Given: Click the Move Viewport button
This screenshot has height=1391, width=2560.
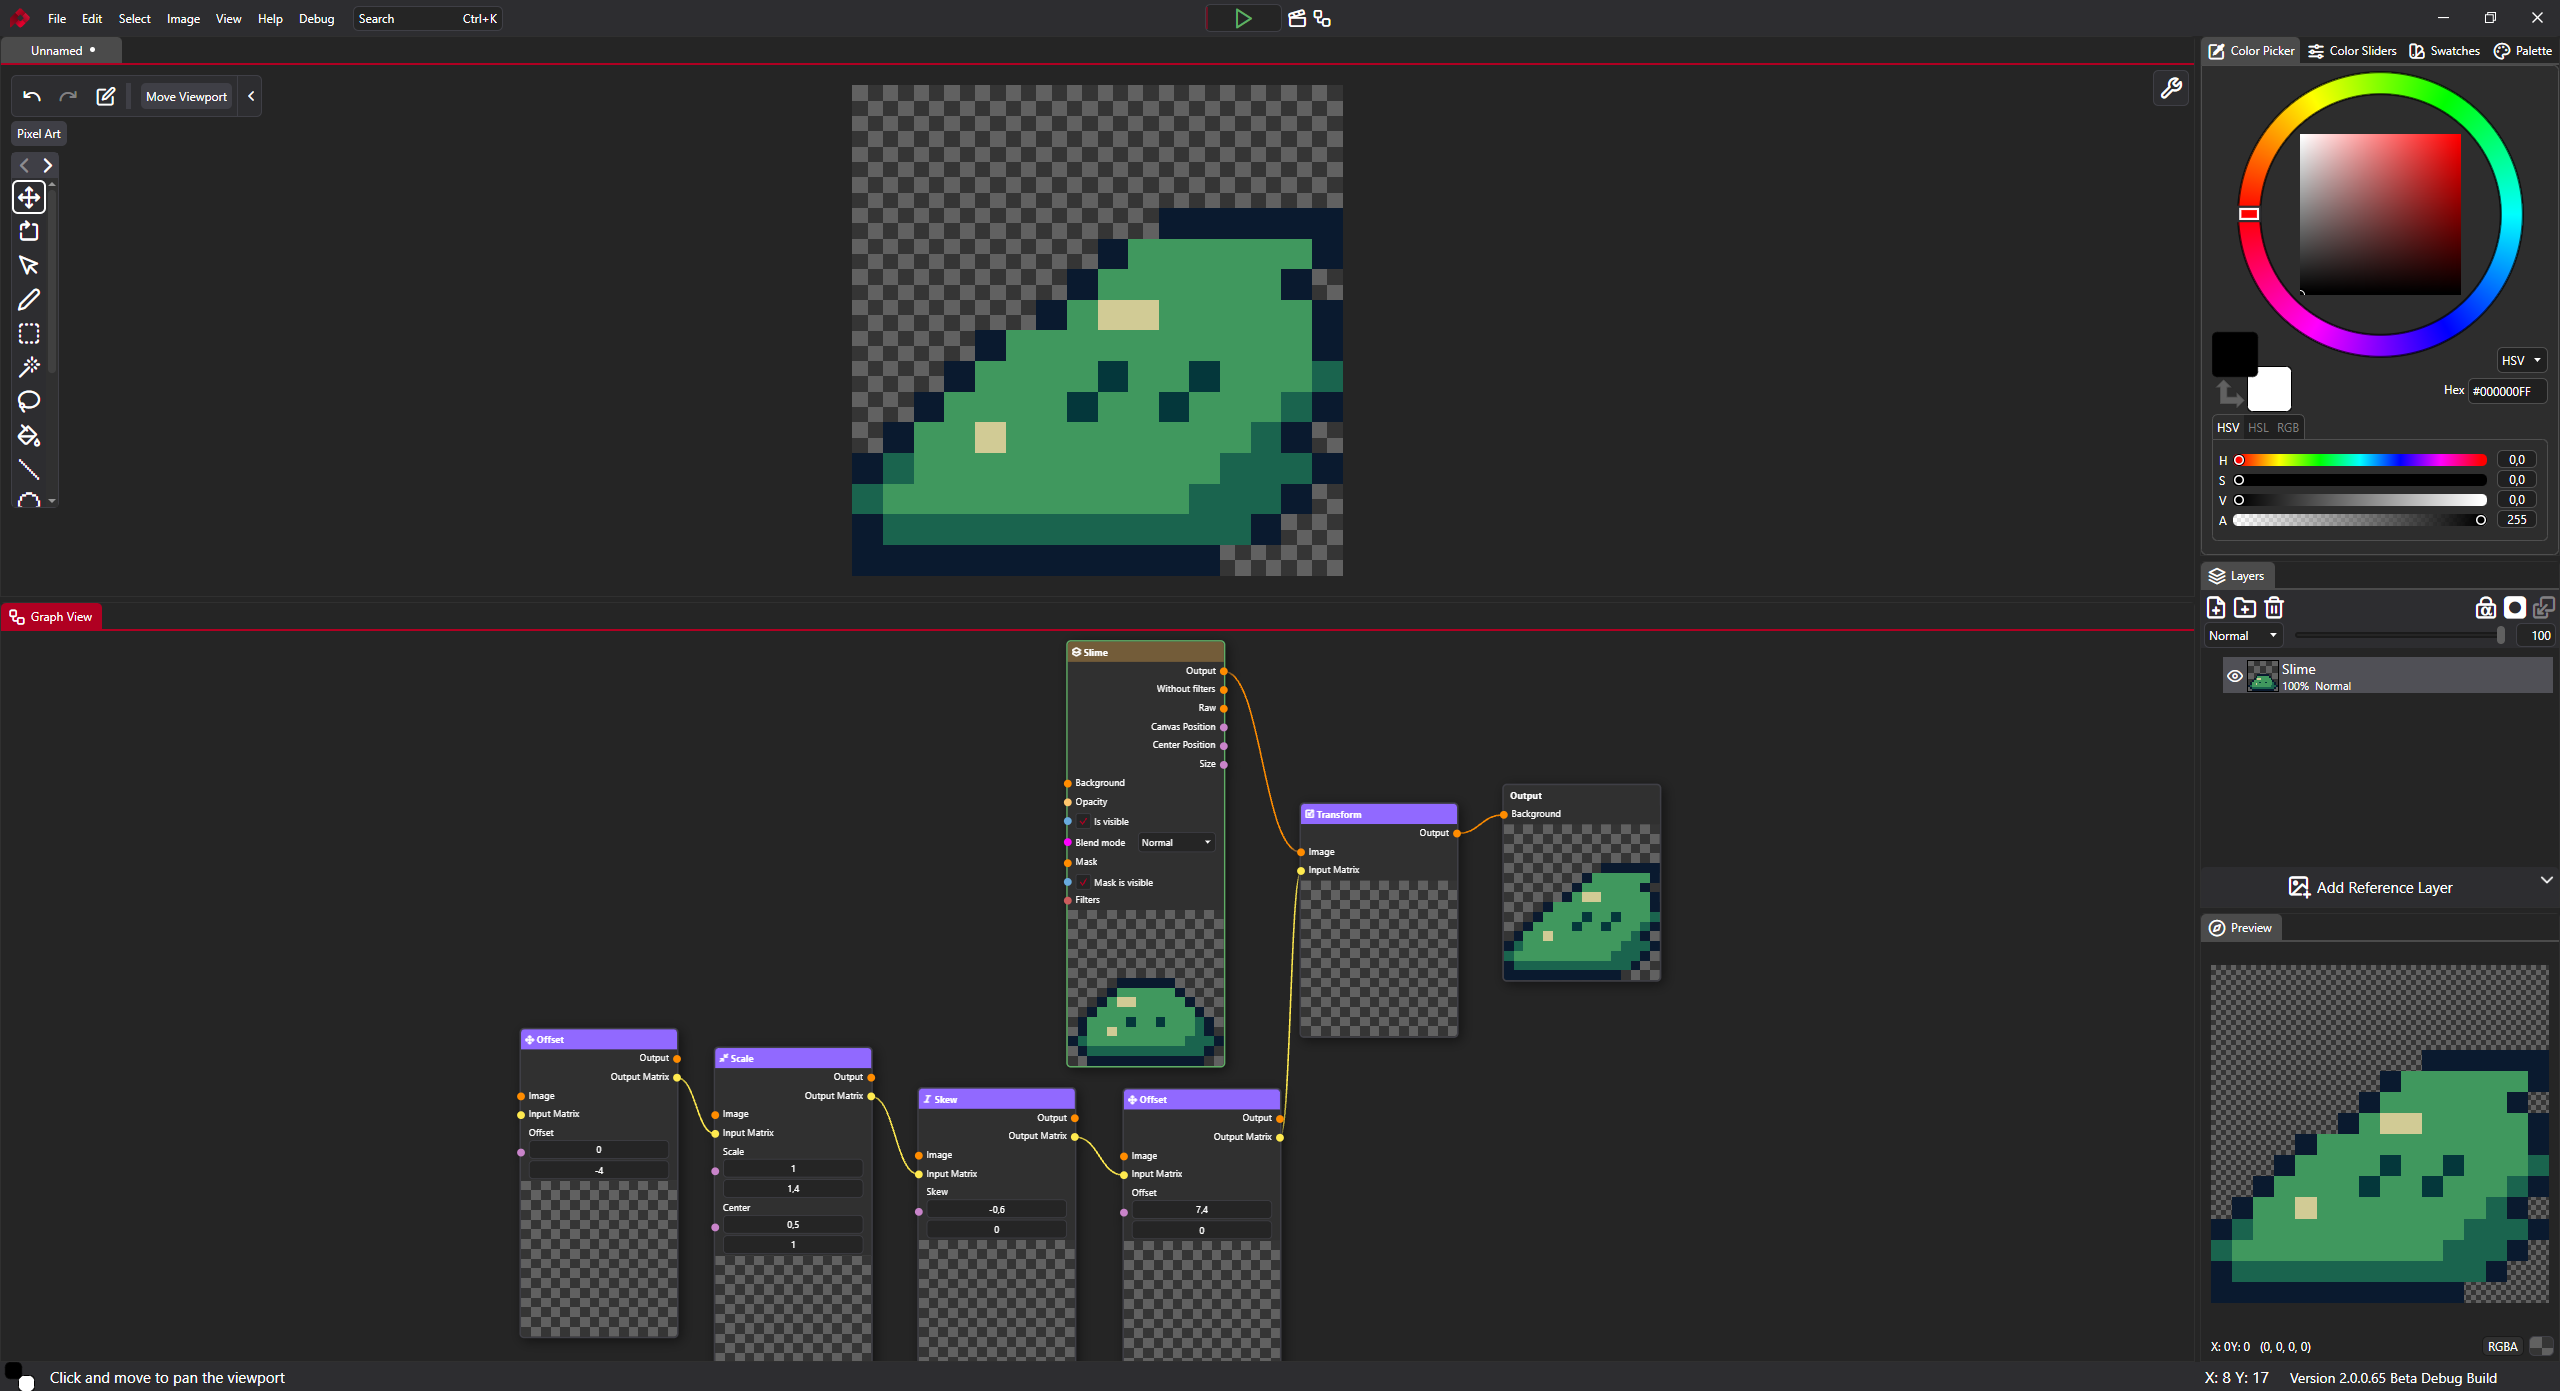Looking at the screenshot, I should click(186, 97).
